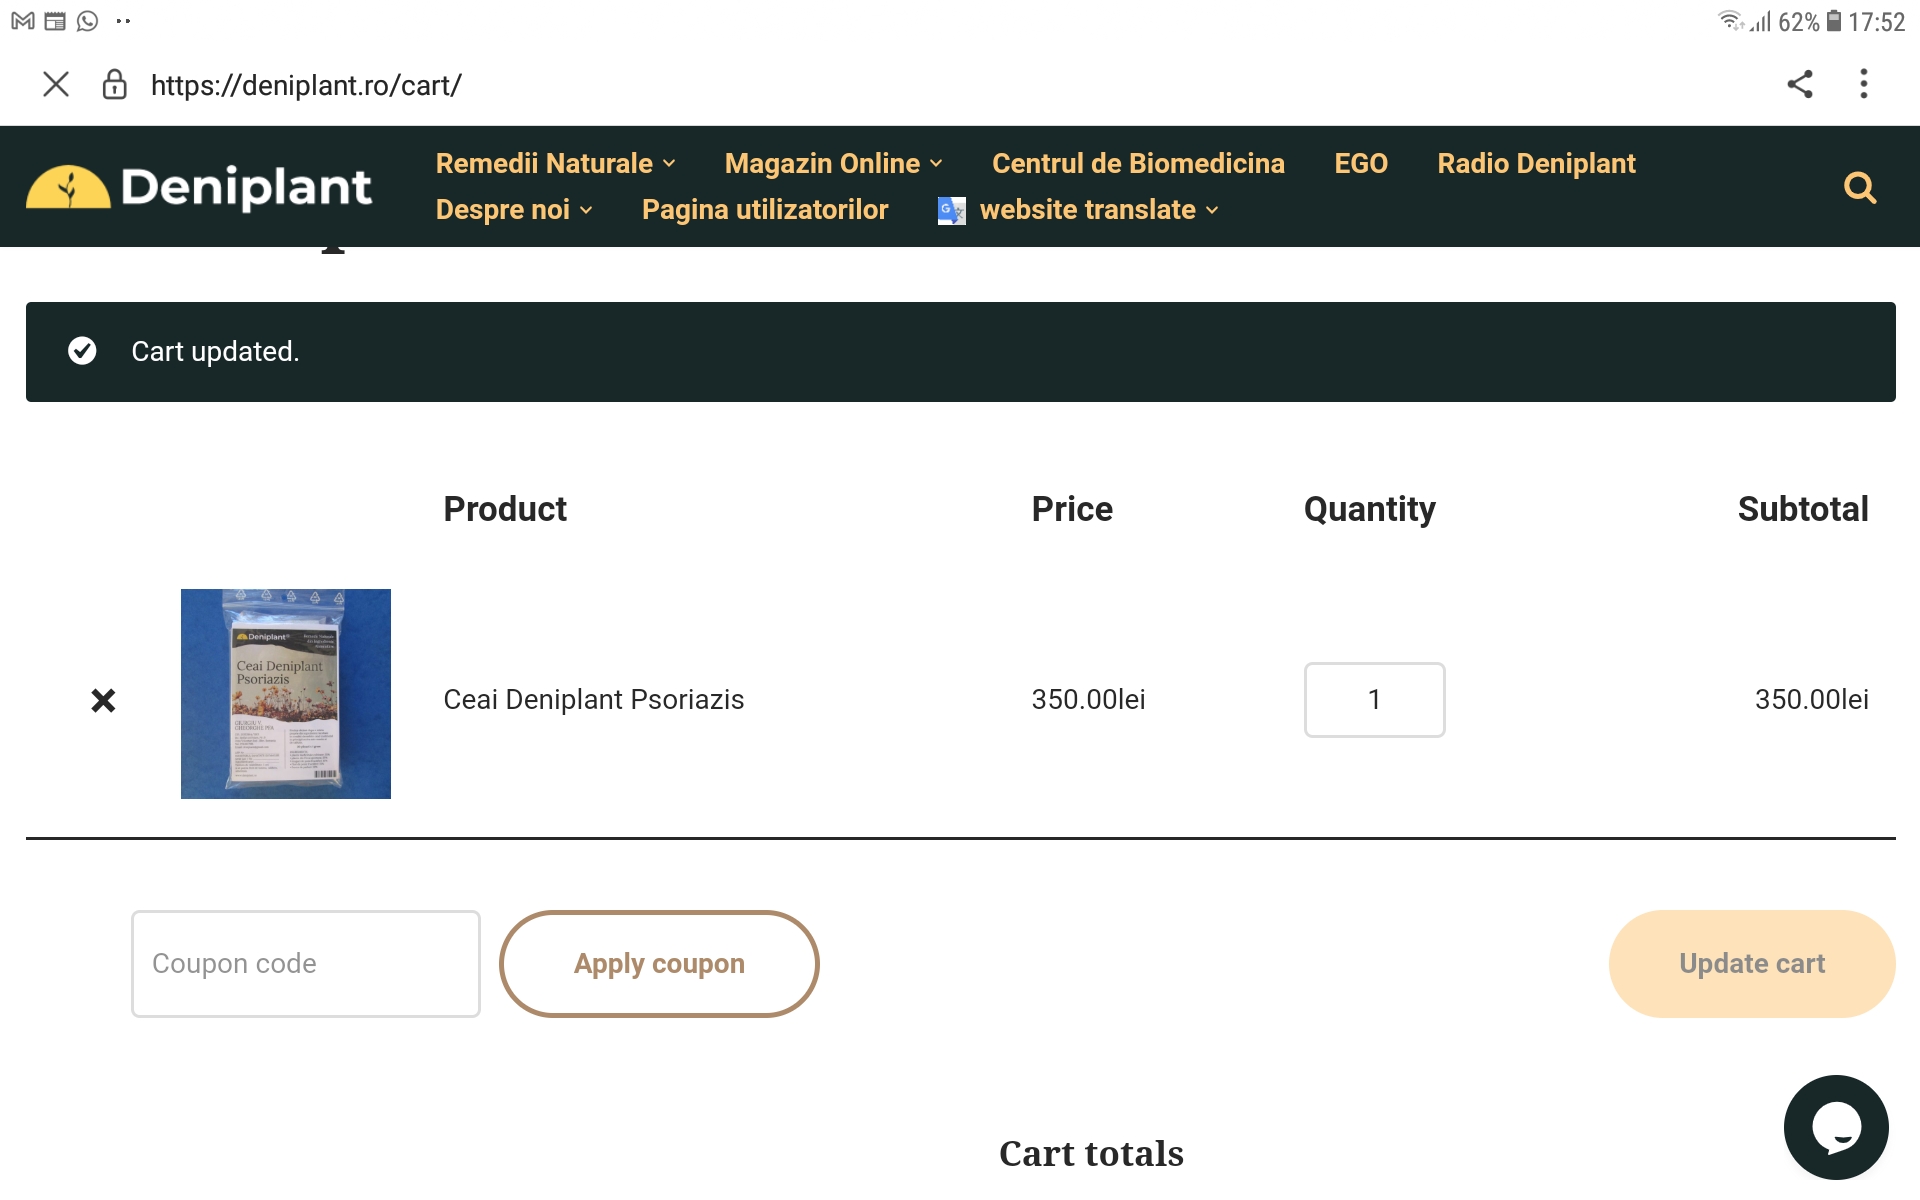
Task: Click the Deniplant logo
Action: tap(199, 187)
